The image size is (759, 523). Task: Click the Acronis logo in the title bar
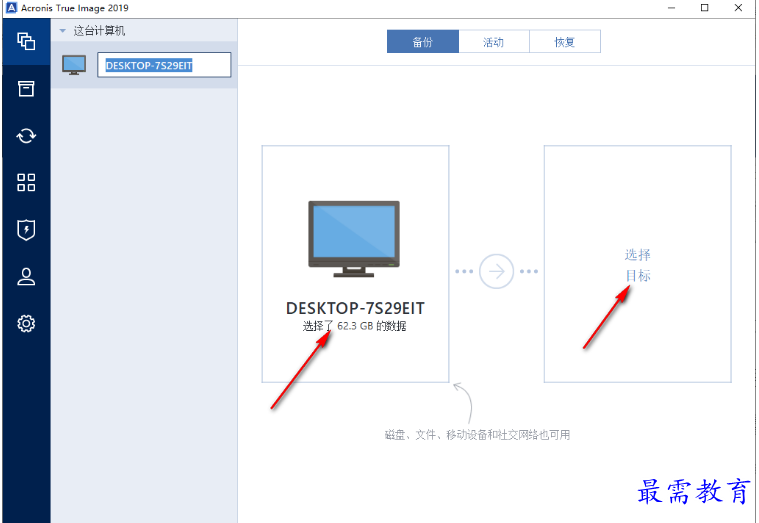(x=11, y=8)
